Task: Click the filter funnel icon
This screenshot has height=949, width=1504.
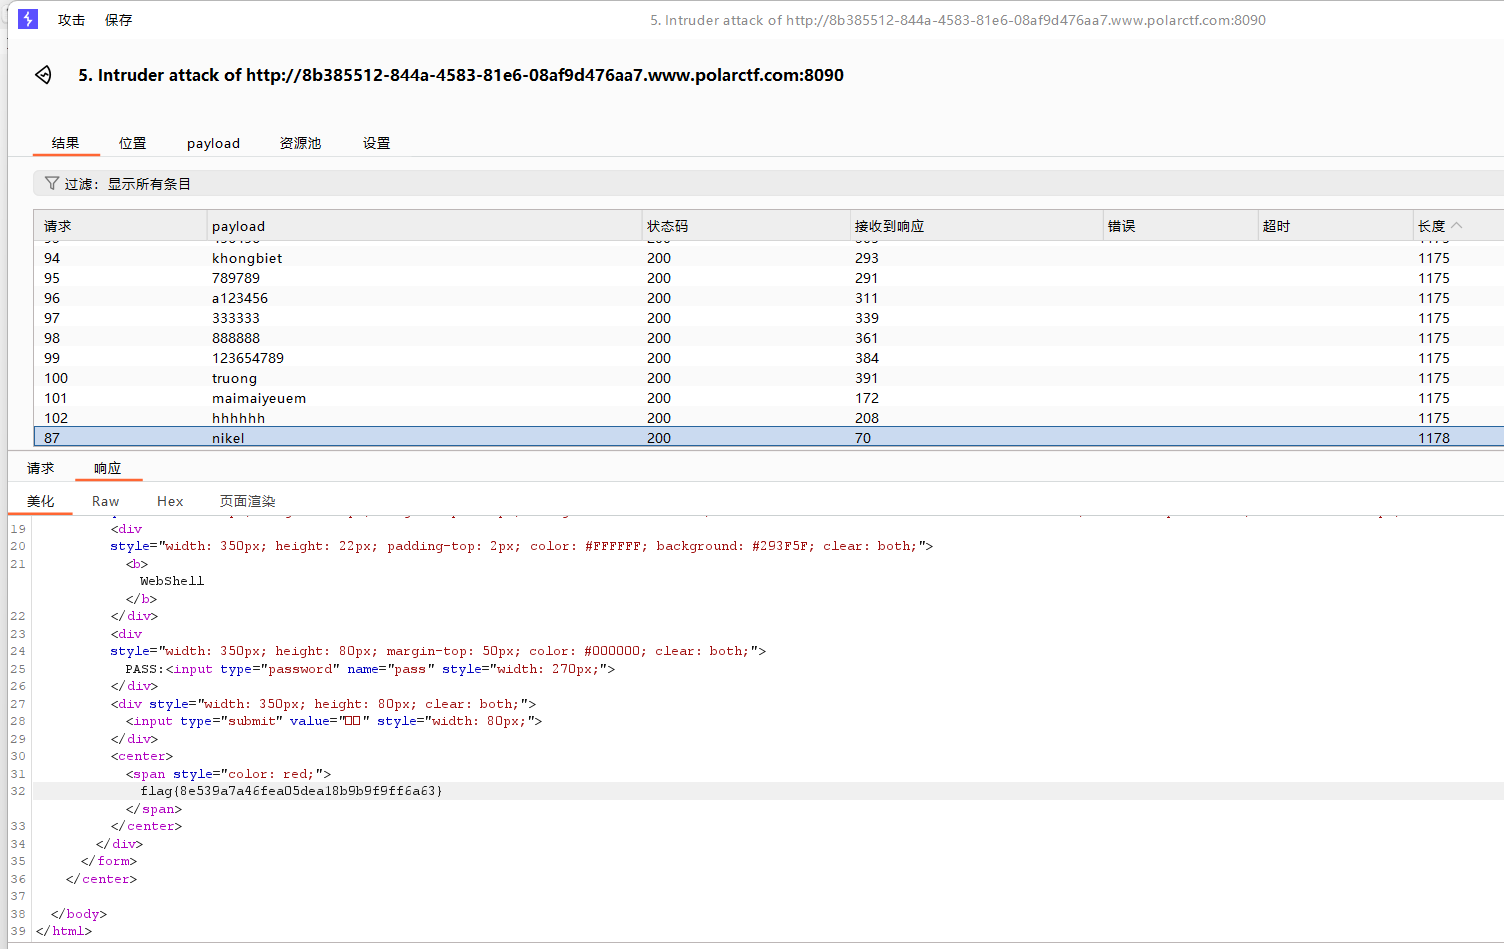Action: click(x=52, y=183)
